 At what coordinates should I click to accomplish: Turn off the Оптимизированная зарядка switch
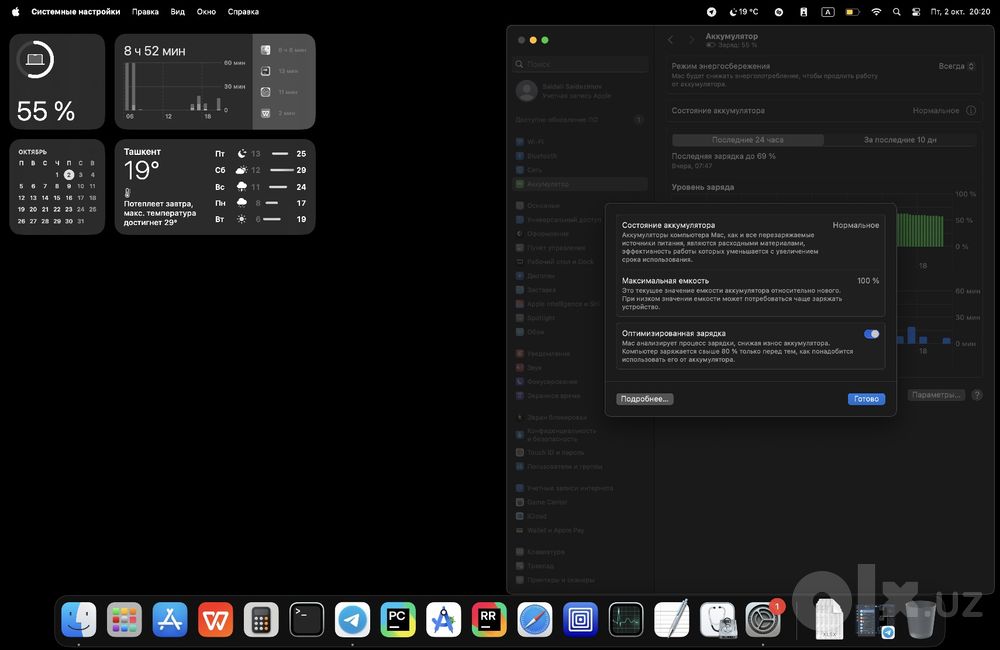point(871,334)
